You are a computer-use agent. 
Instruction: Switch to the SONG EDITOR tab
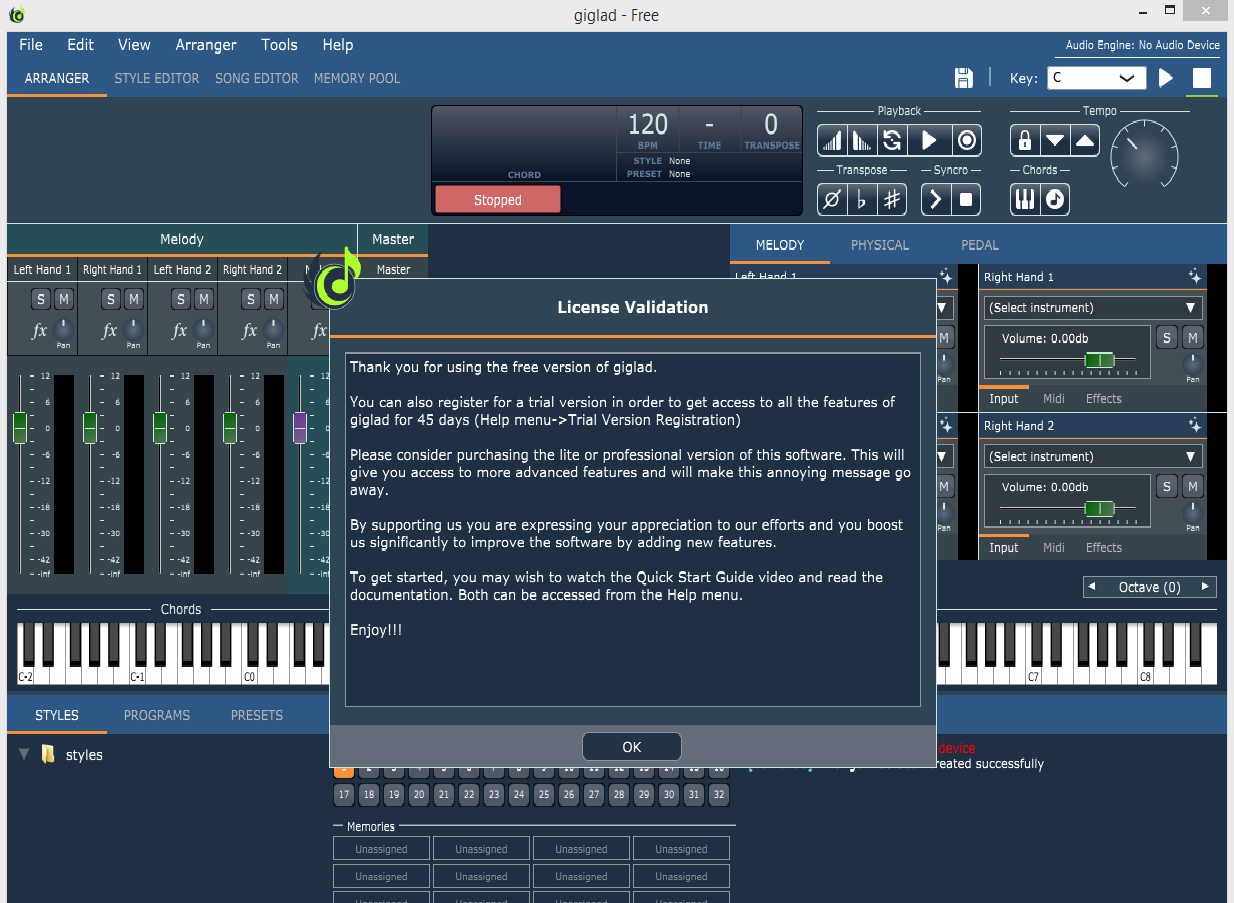pyautogui.click(x=257, y=78)
